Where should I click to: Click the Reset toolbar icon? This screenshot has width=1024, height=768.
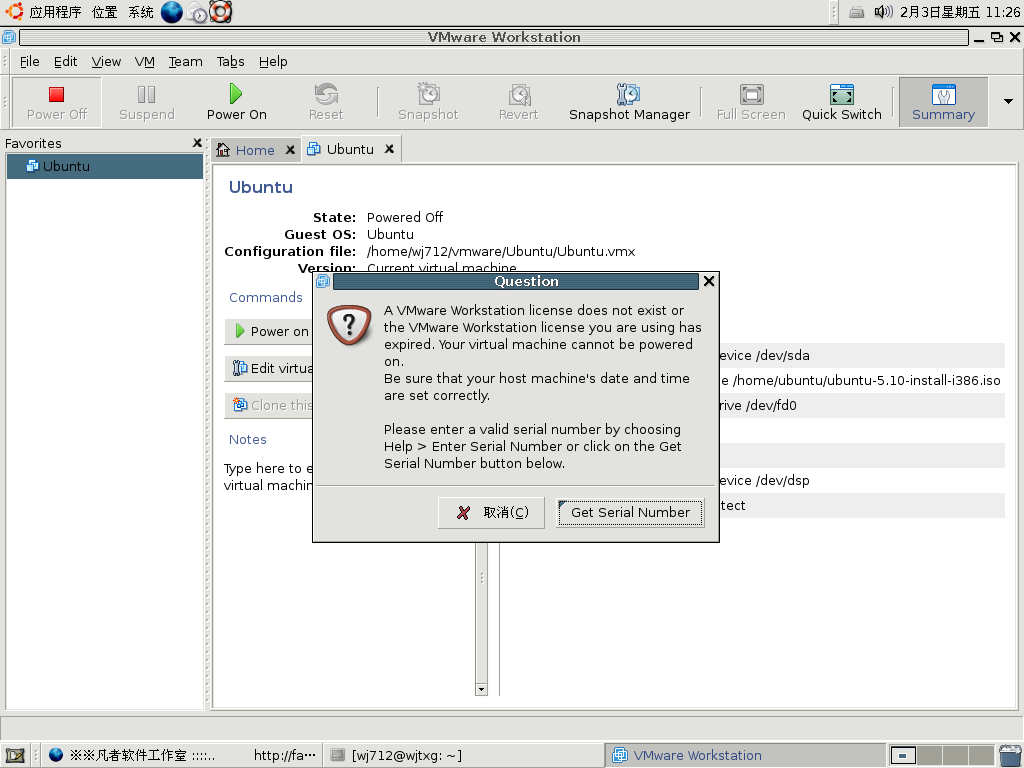pyautogui.click(x=326, y=102)
